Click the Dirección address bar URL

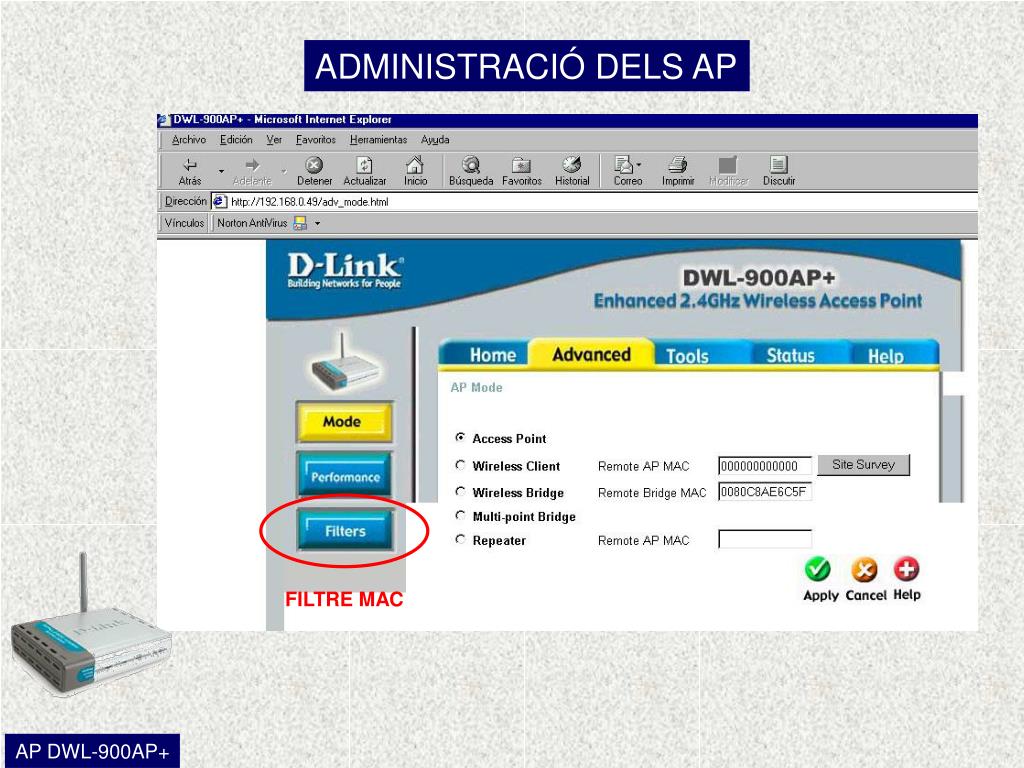point(310,202)
